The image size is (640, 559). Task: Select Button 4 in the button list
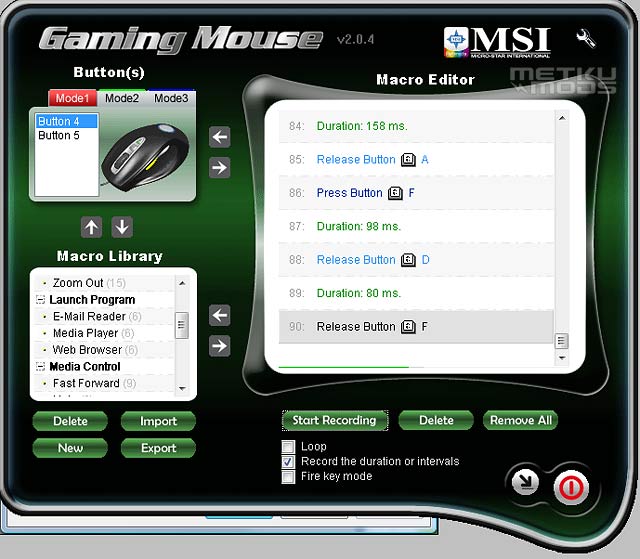67,121
